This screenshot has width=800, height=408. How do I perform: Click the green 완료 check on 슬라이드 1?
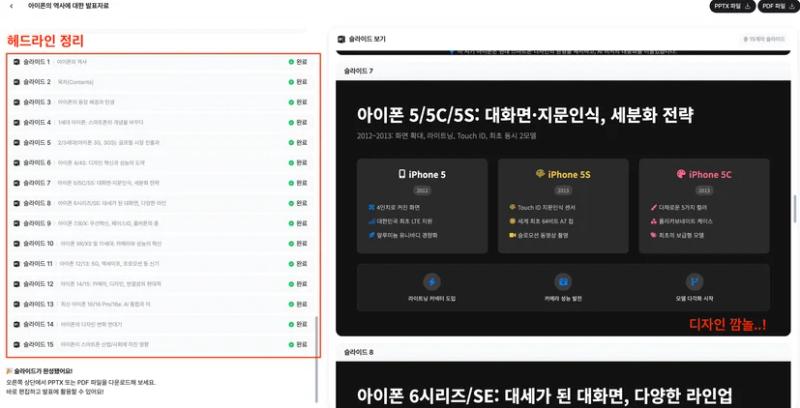[x=291, y=62]
